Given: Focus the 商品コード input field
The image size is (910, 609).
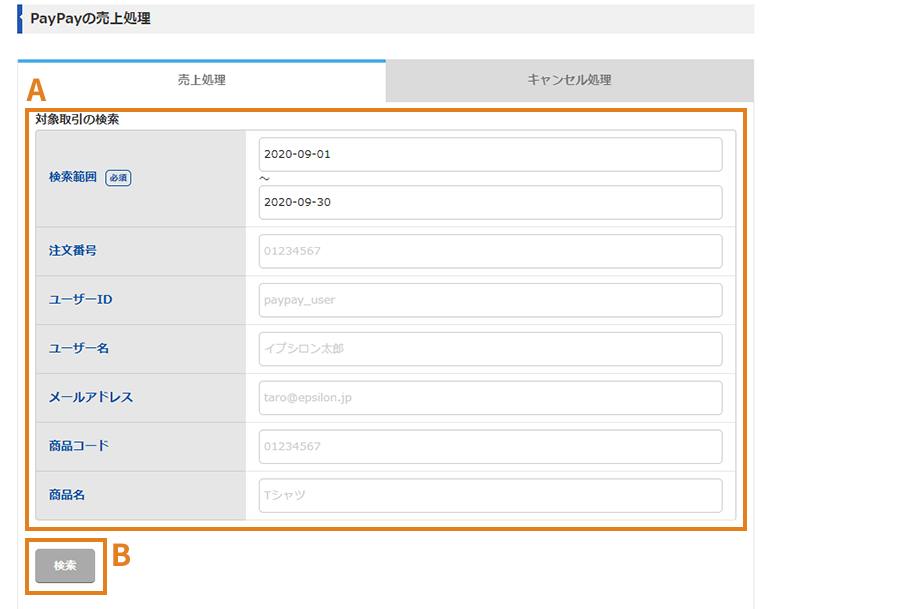Looking at the screenshot, I should pyautogui.click(x=490, y=446).
